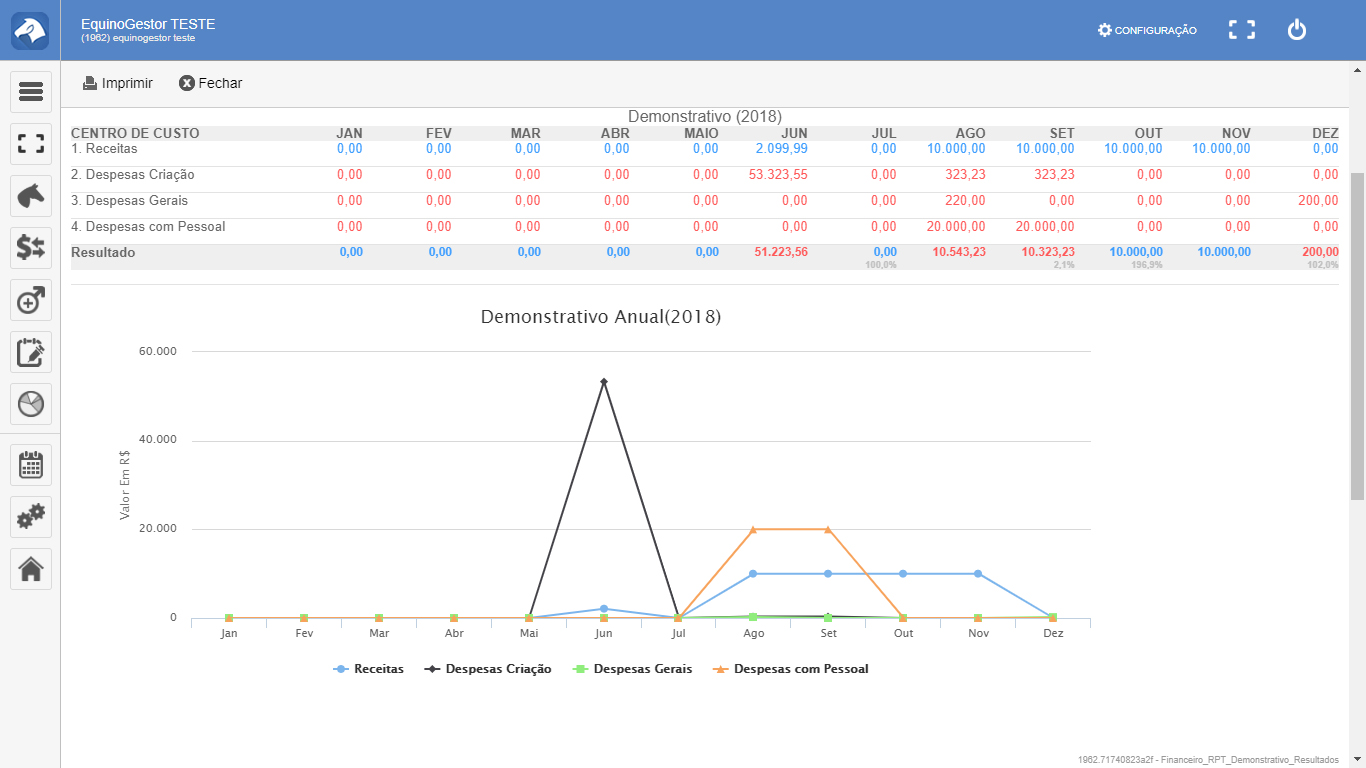
Task: Open the pie chart reports module
Action: tap(31, 404)
